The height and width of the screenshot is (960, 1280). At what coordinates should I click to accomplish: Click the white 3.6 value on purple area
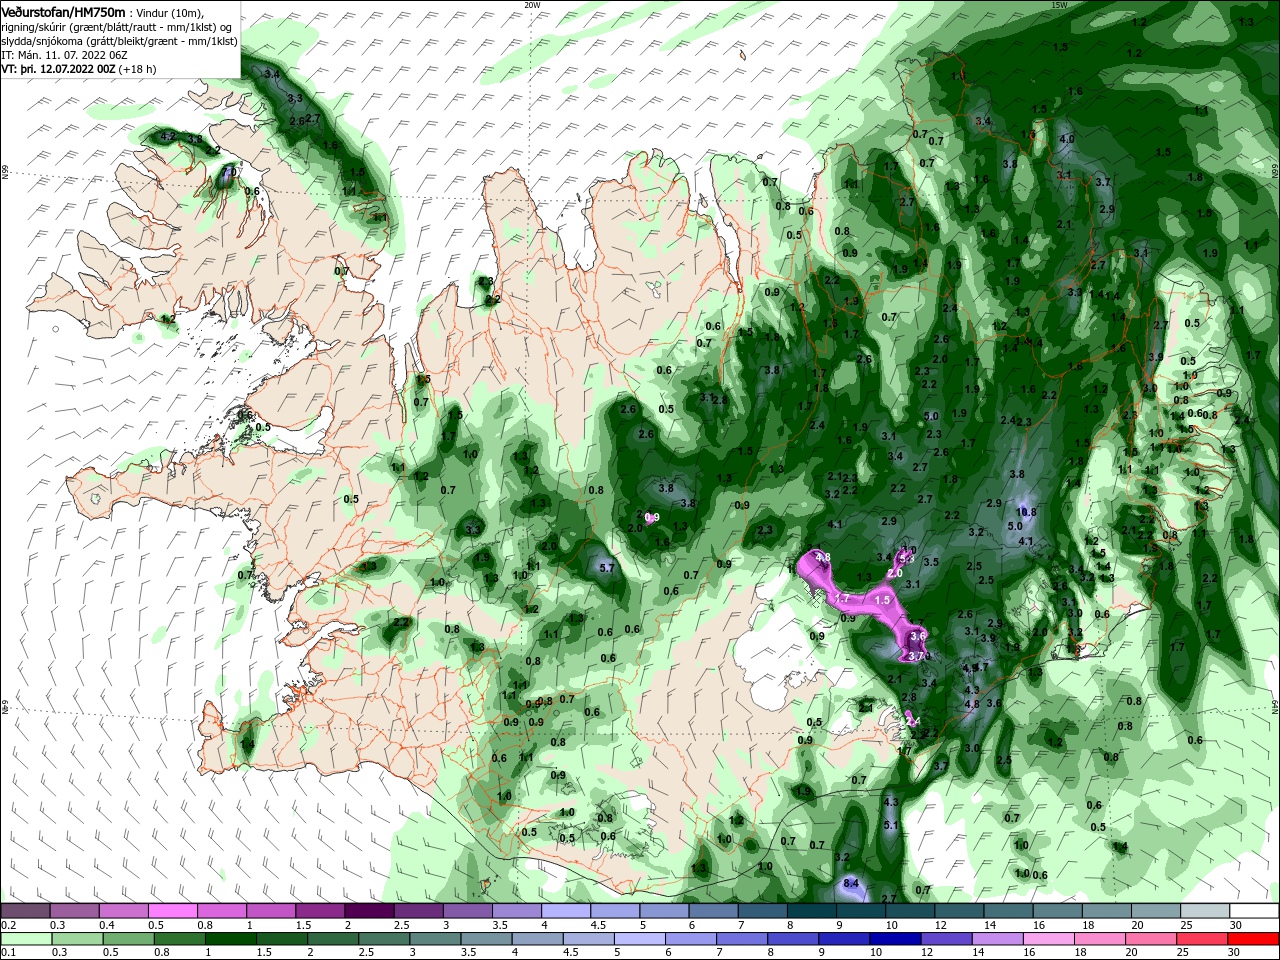point(919,636)
